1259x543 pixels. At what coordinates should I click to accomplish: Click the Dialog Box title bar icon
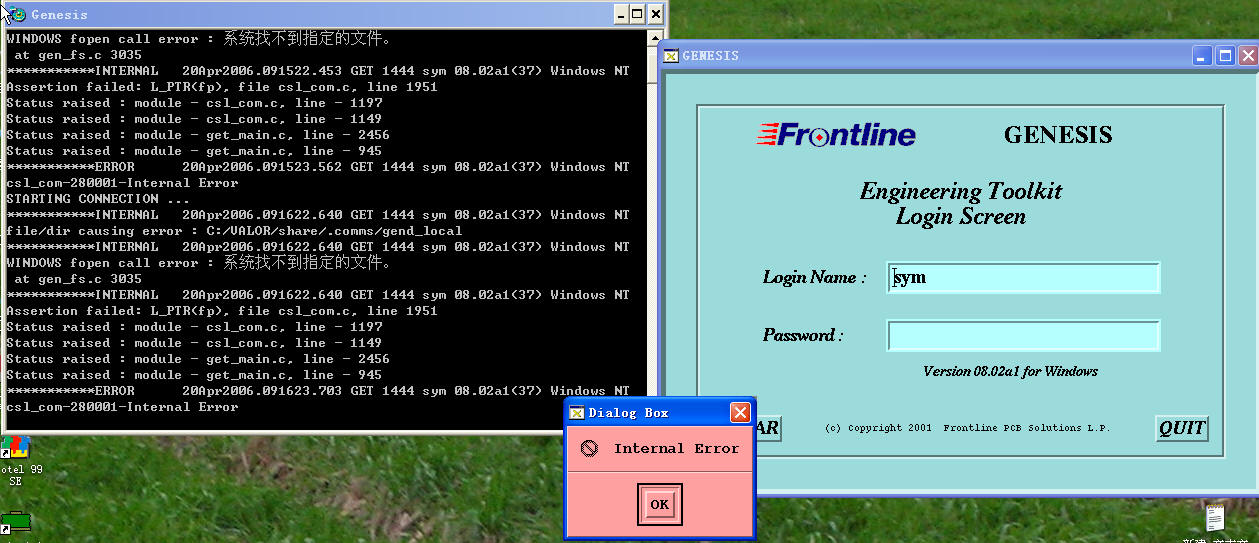[576, 413]
